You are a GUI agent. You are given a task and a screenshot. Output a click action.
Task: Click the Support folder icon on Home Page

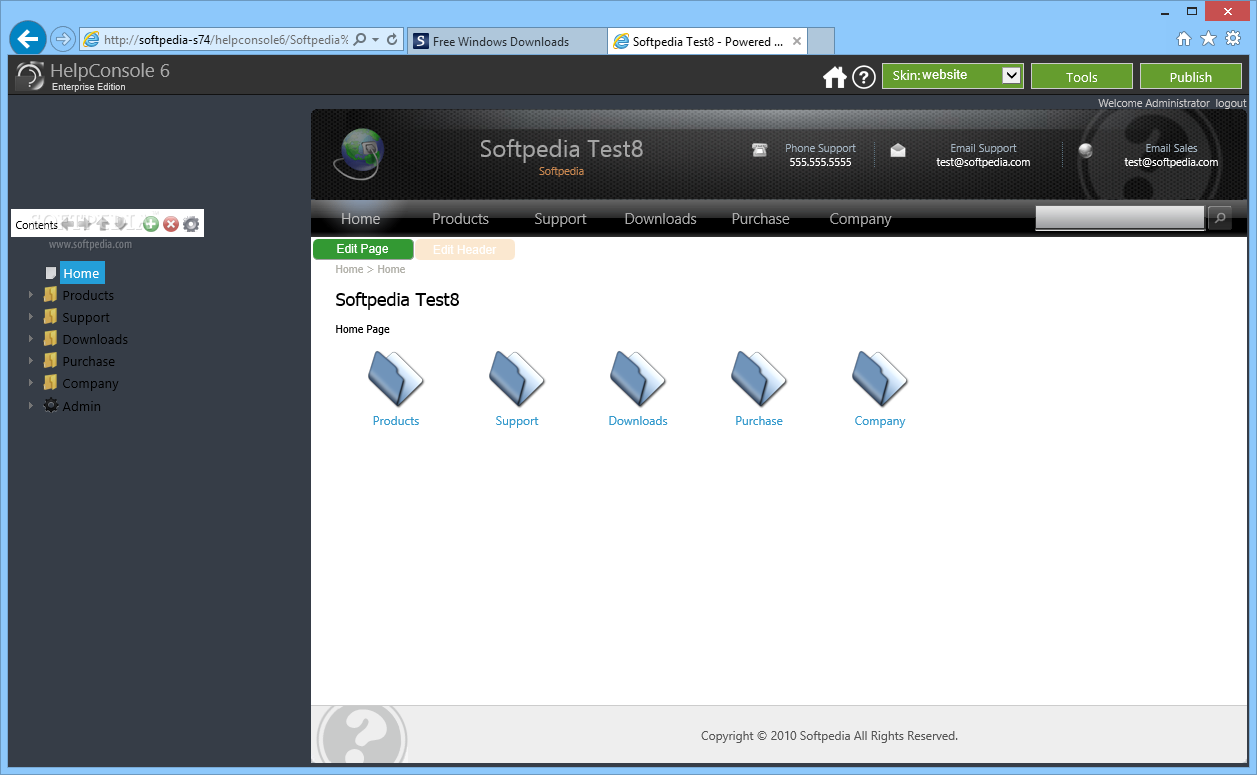click(517, 378)
